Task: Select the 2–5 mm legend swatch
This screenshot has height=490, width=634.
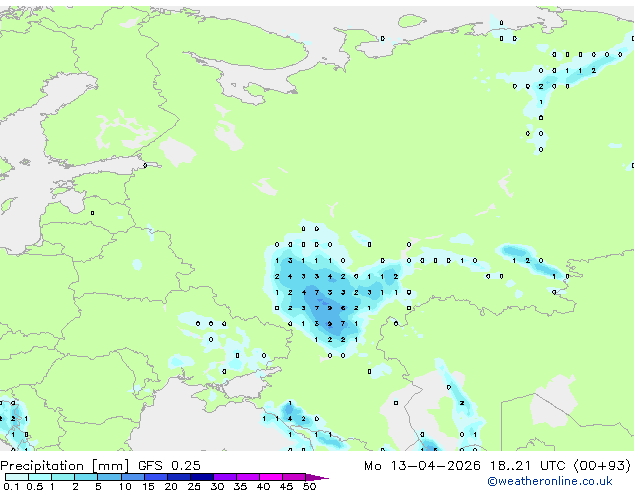Action: (86, 477)
